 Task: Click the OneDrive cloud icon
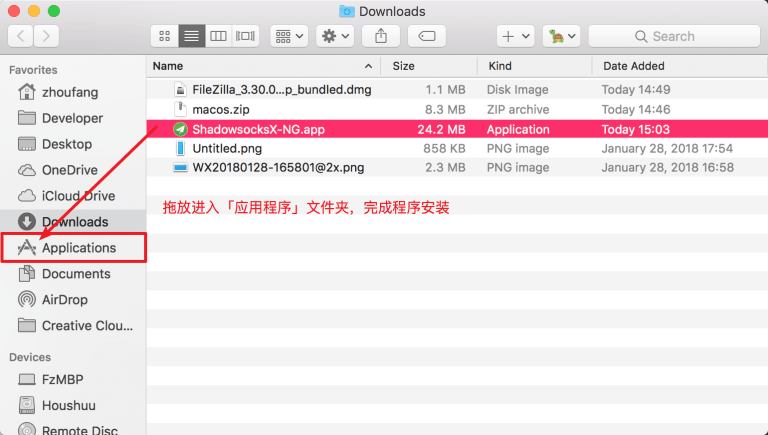(x=26, y=170)
